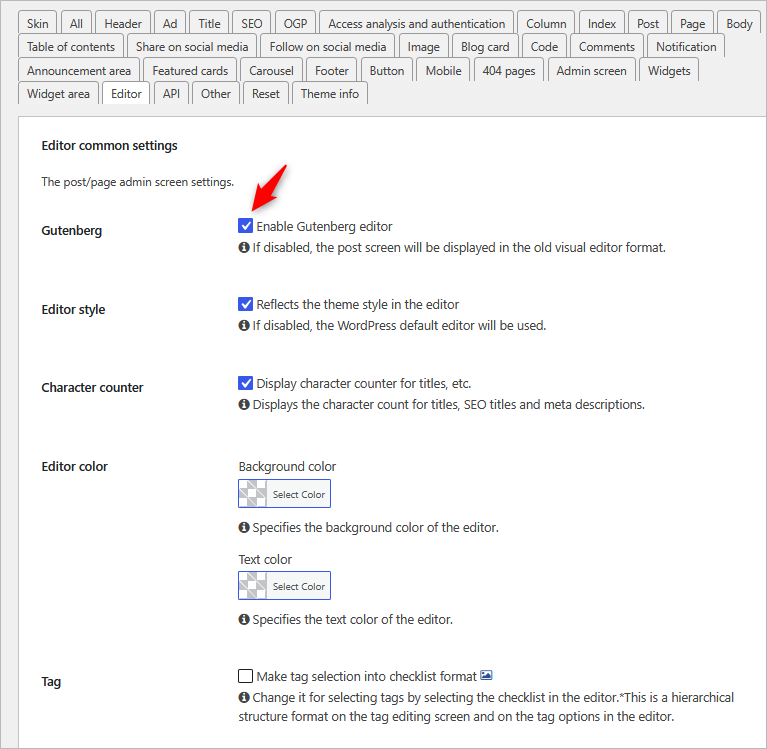Open the Featured cards tab
The image size is (767, 749).
tap(190, 71)
